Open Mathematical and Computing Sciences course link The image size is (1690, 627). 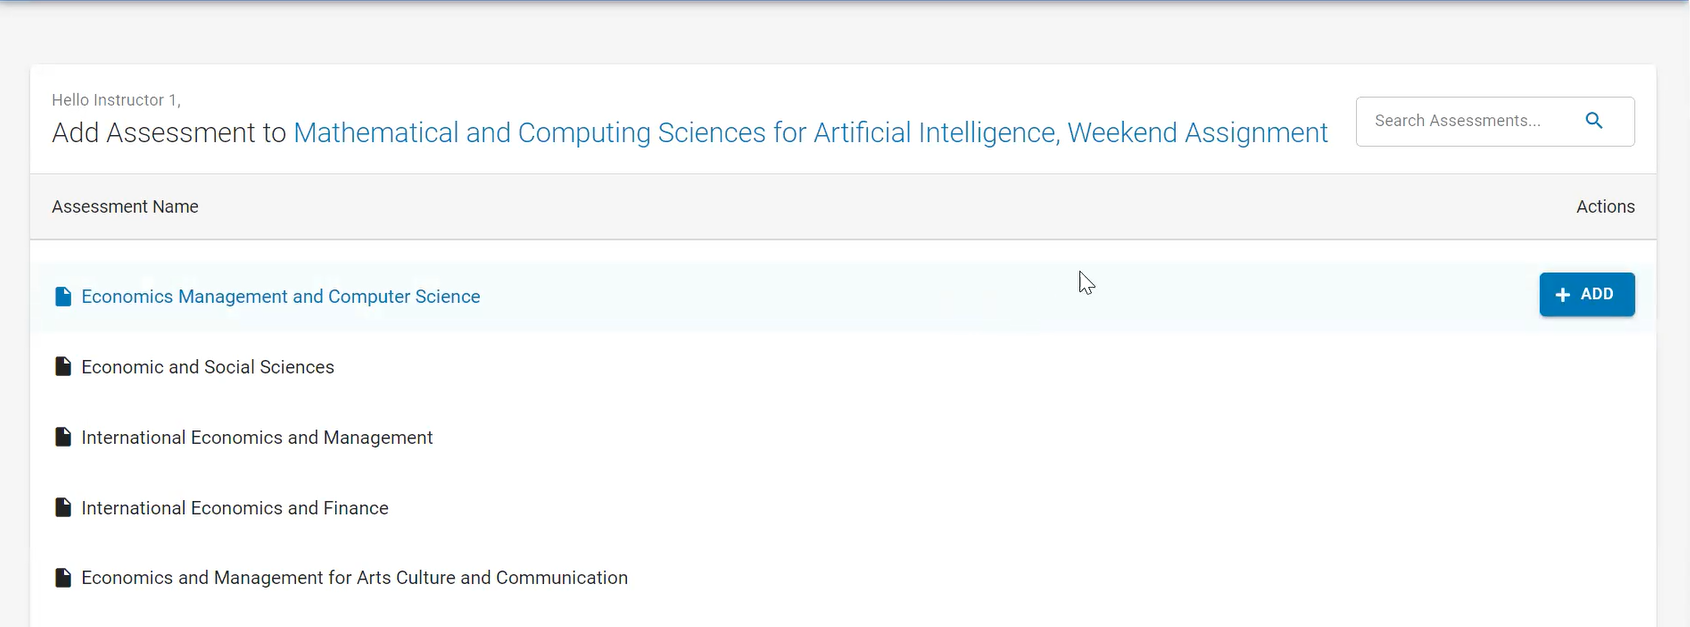pos(676,133)
